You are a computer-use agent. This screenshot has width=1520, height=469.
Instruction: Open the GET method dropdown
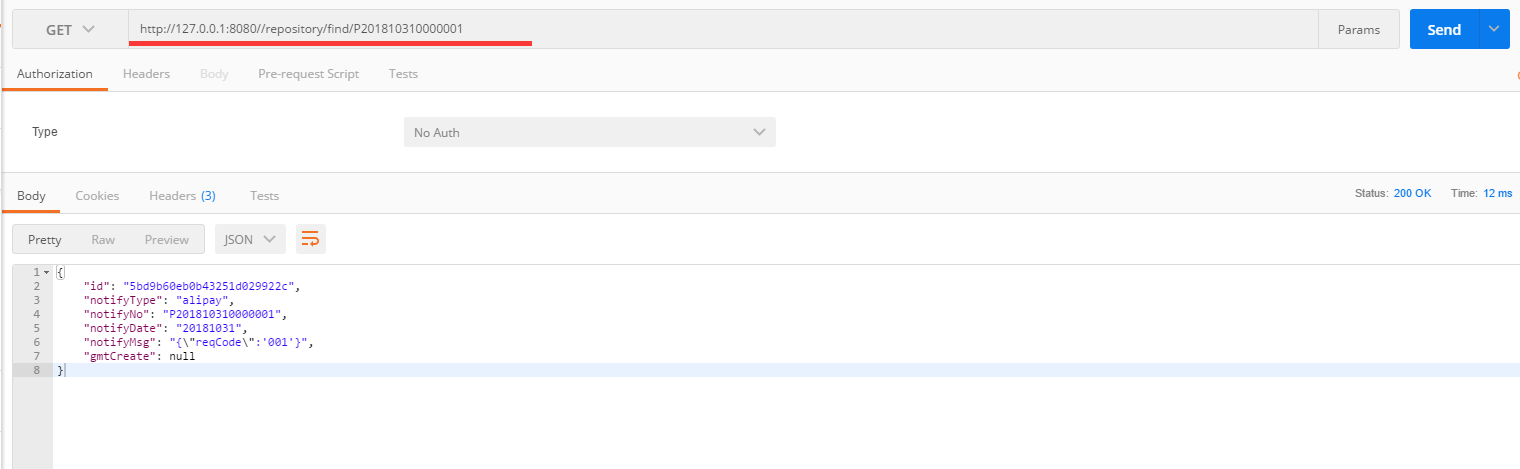click(x=70, y=30)
